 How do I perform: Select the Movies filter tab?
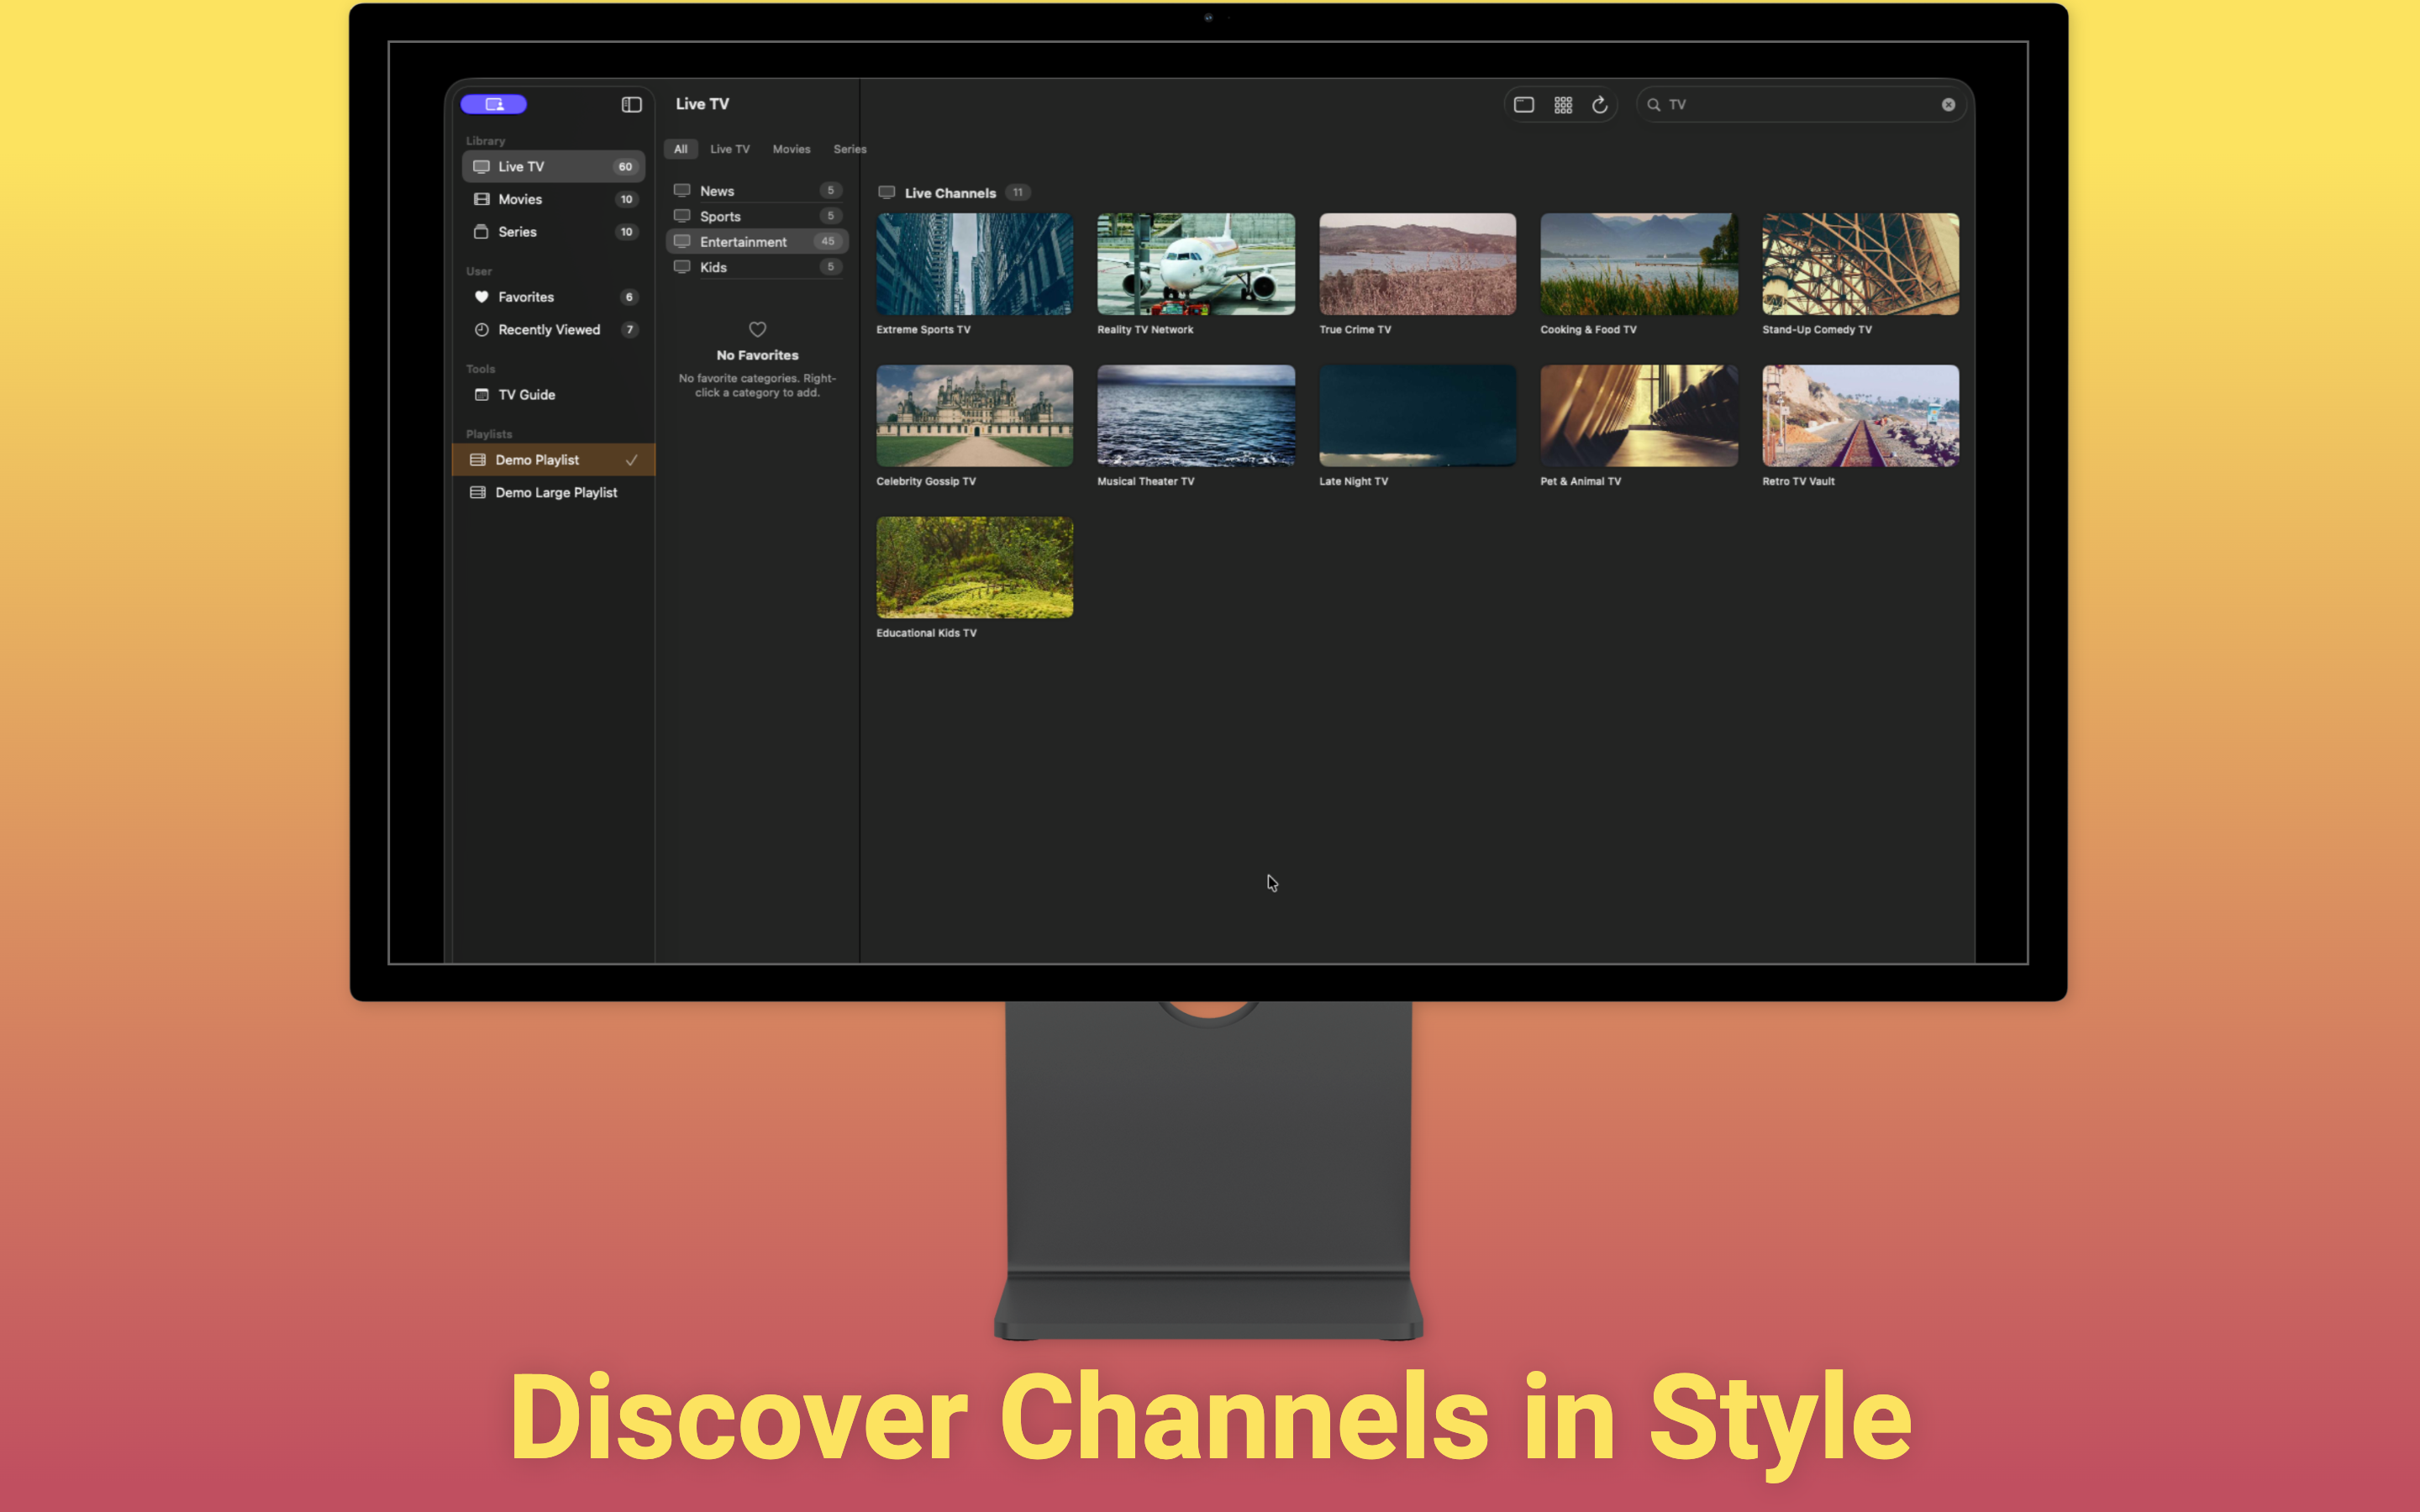pos(791,149)
